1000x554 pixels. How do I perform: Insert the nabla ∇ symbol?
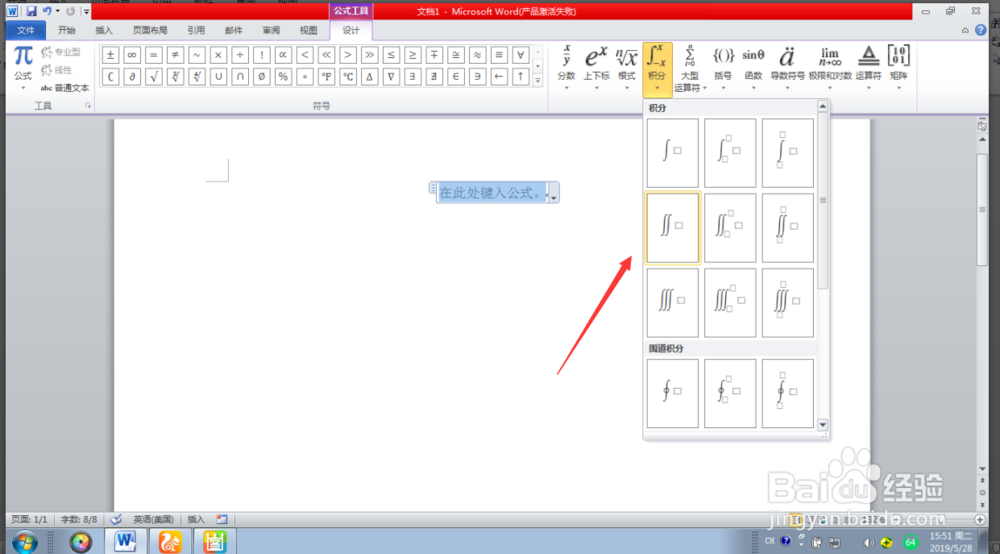(x=391, y=77)
